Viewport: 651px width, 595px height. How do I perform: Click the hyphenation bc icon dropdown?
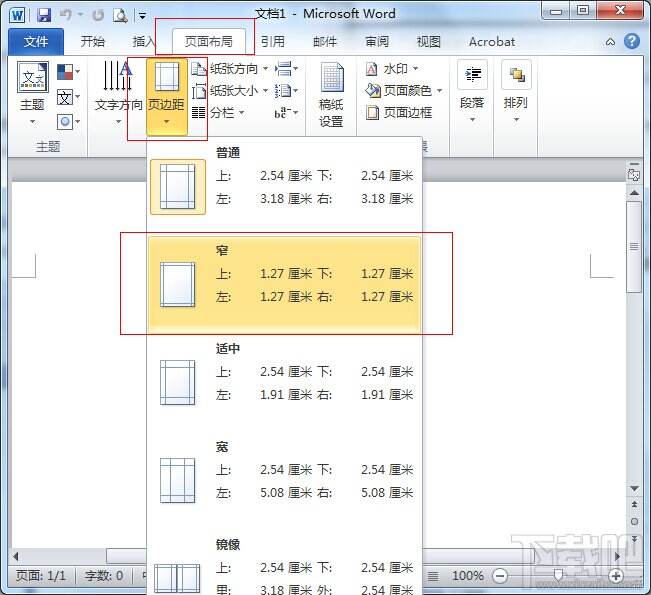(x=286, y=113)
